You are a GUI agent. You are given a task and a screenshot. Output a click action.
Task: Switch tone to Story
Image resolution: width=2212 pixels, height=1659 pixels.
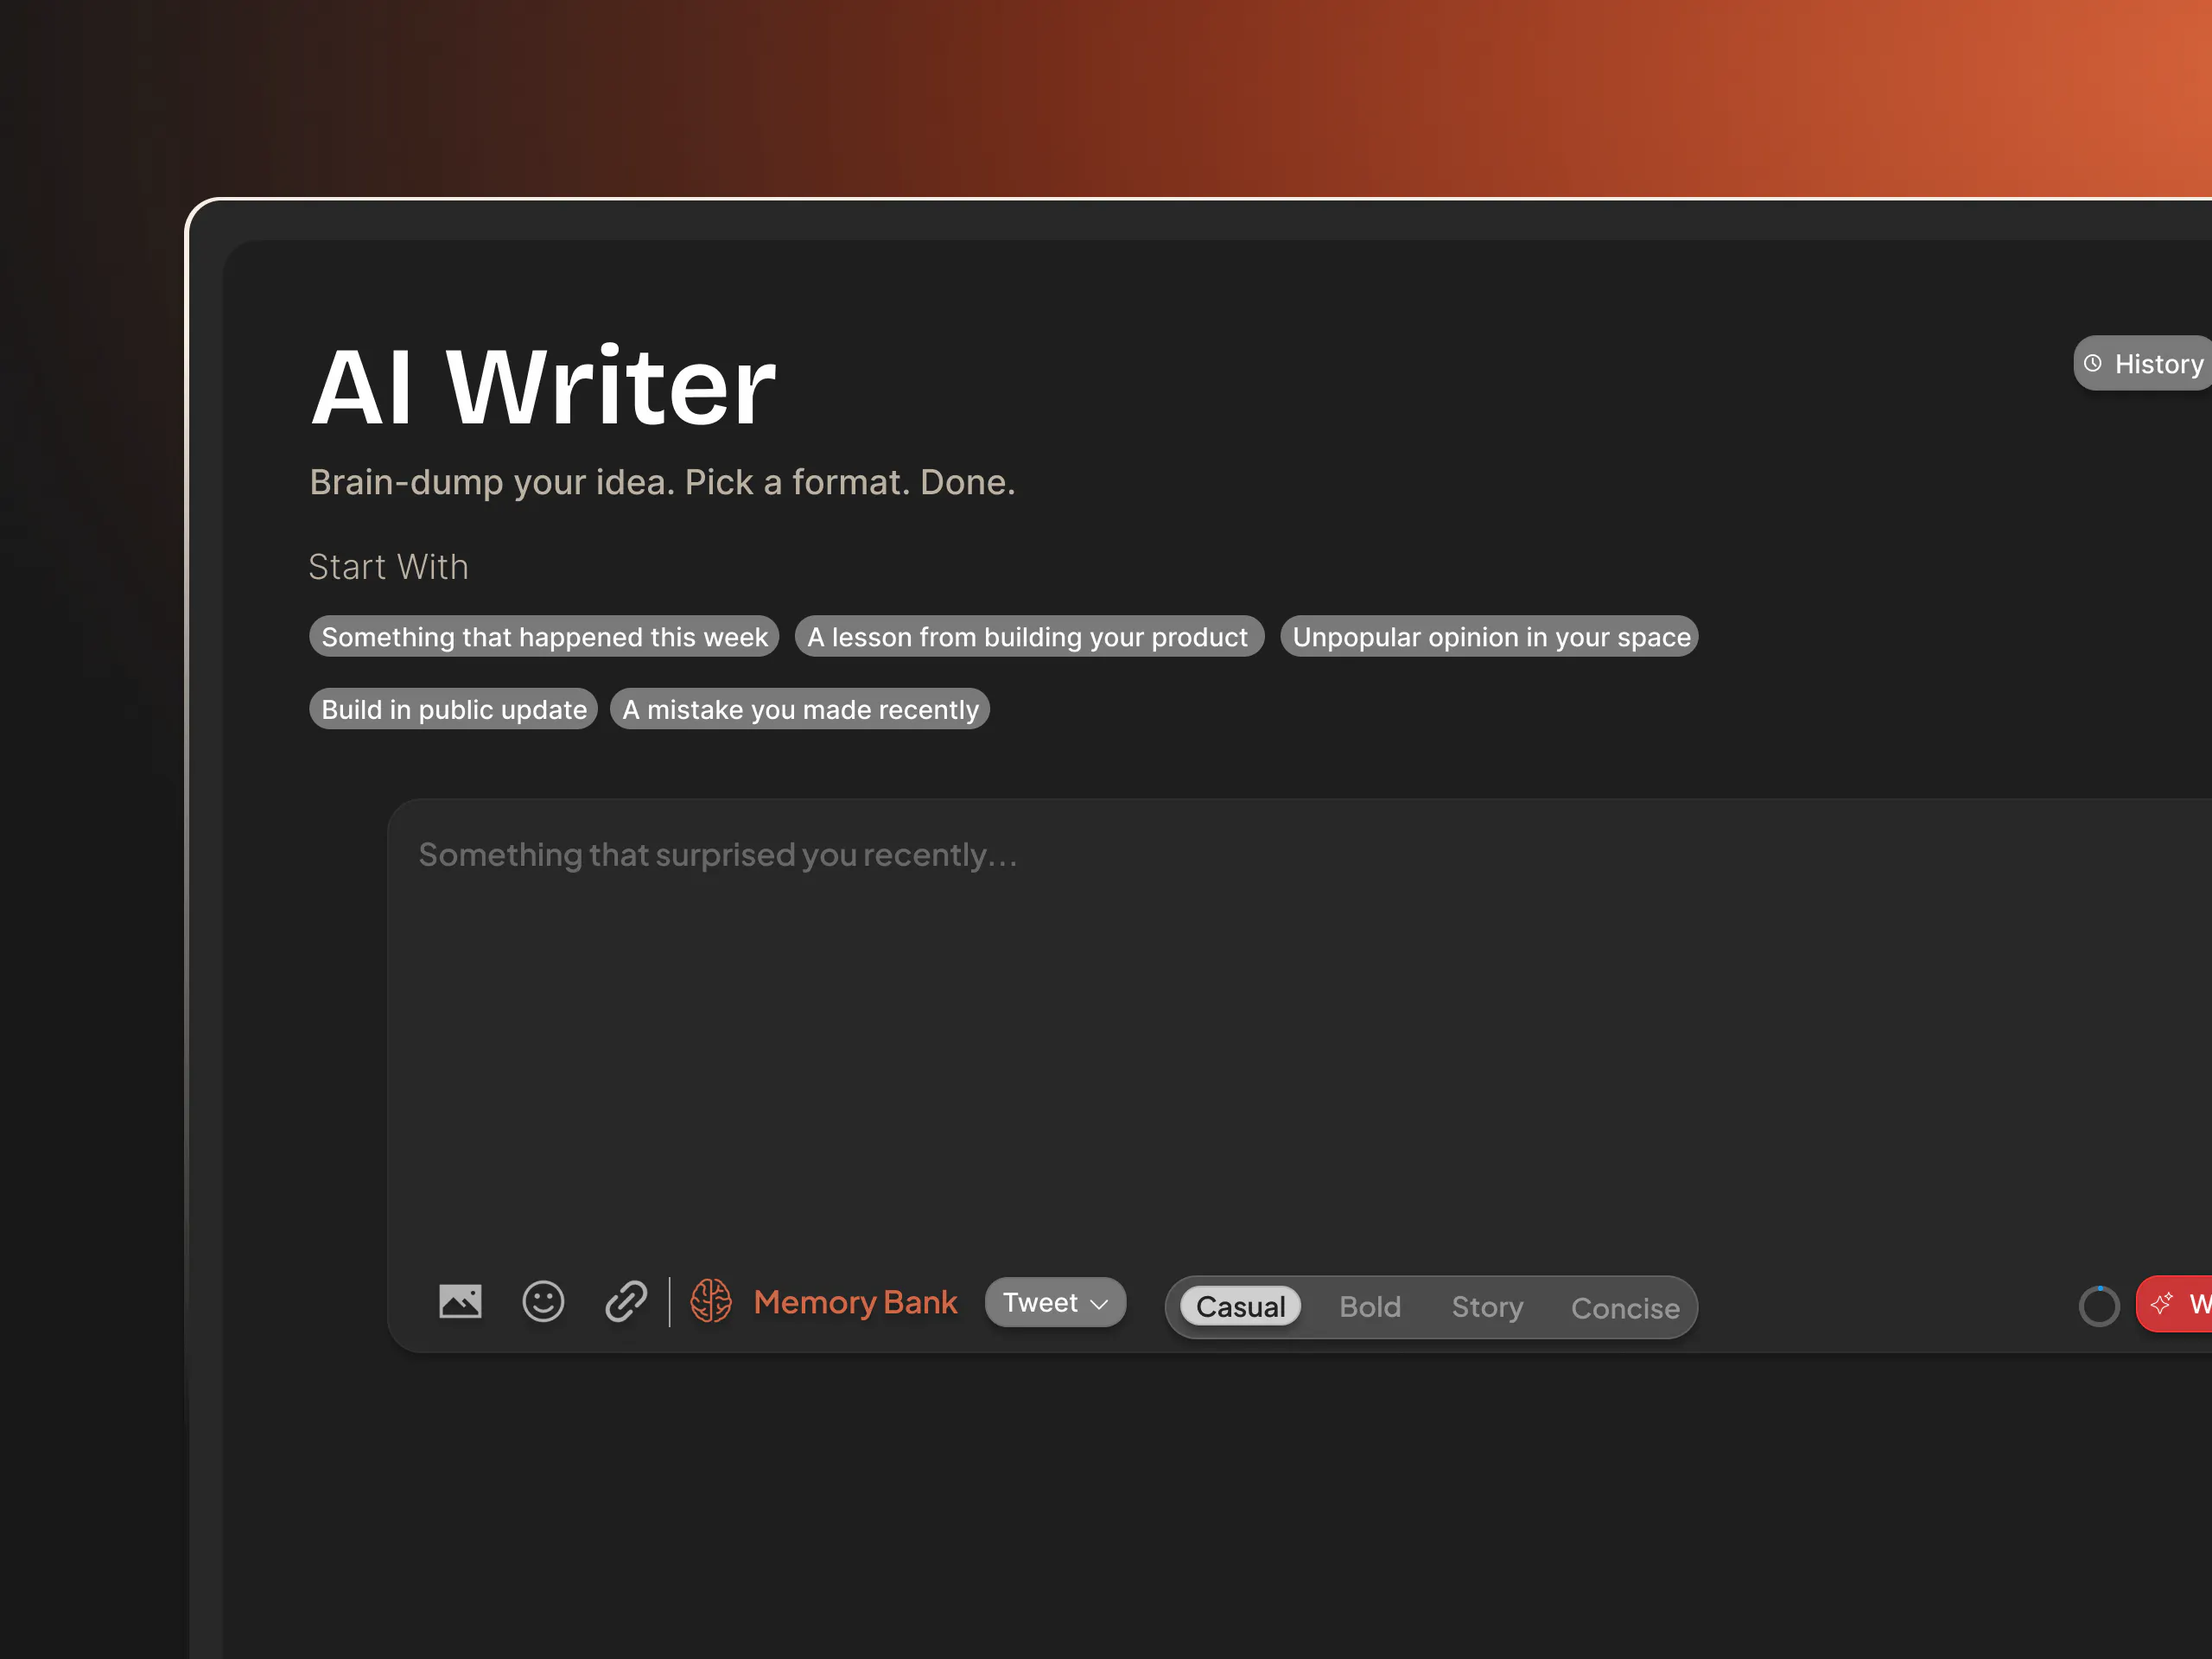[1487, 1307]
